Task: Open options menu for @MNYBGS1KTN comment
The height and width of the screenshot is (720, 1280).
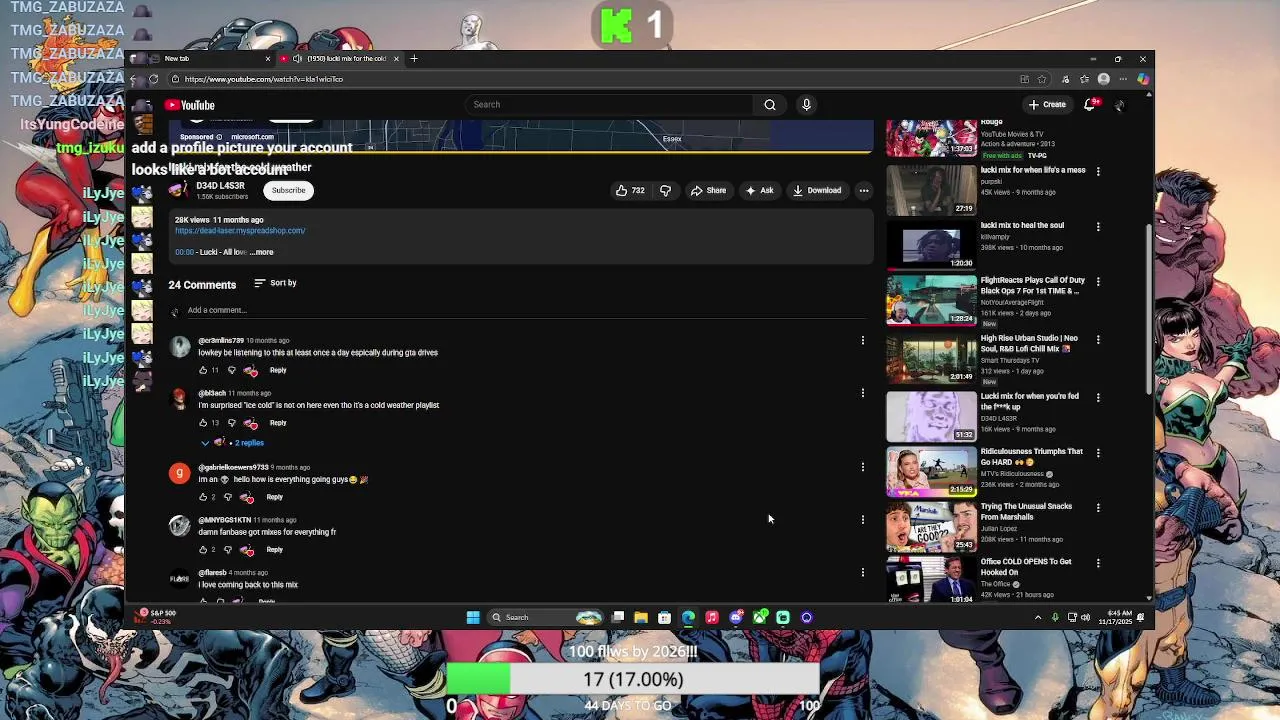Action: pos(863,520)
